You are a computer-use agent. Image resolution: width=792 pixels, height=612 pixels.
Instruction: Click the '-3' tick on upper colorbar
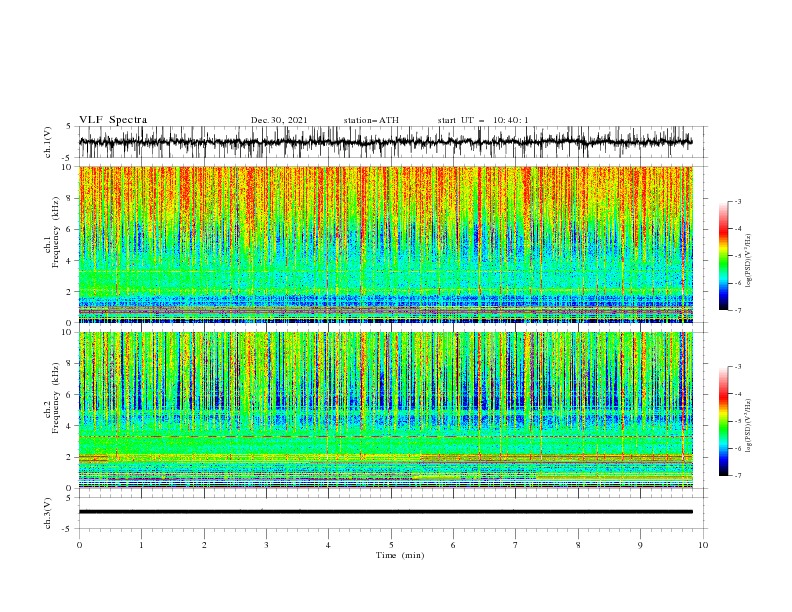point(737,201)
